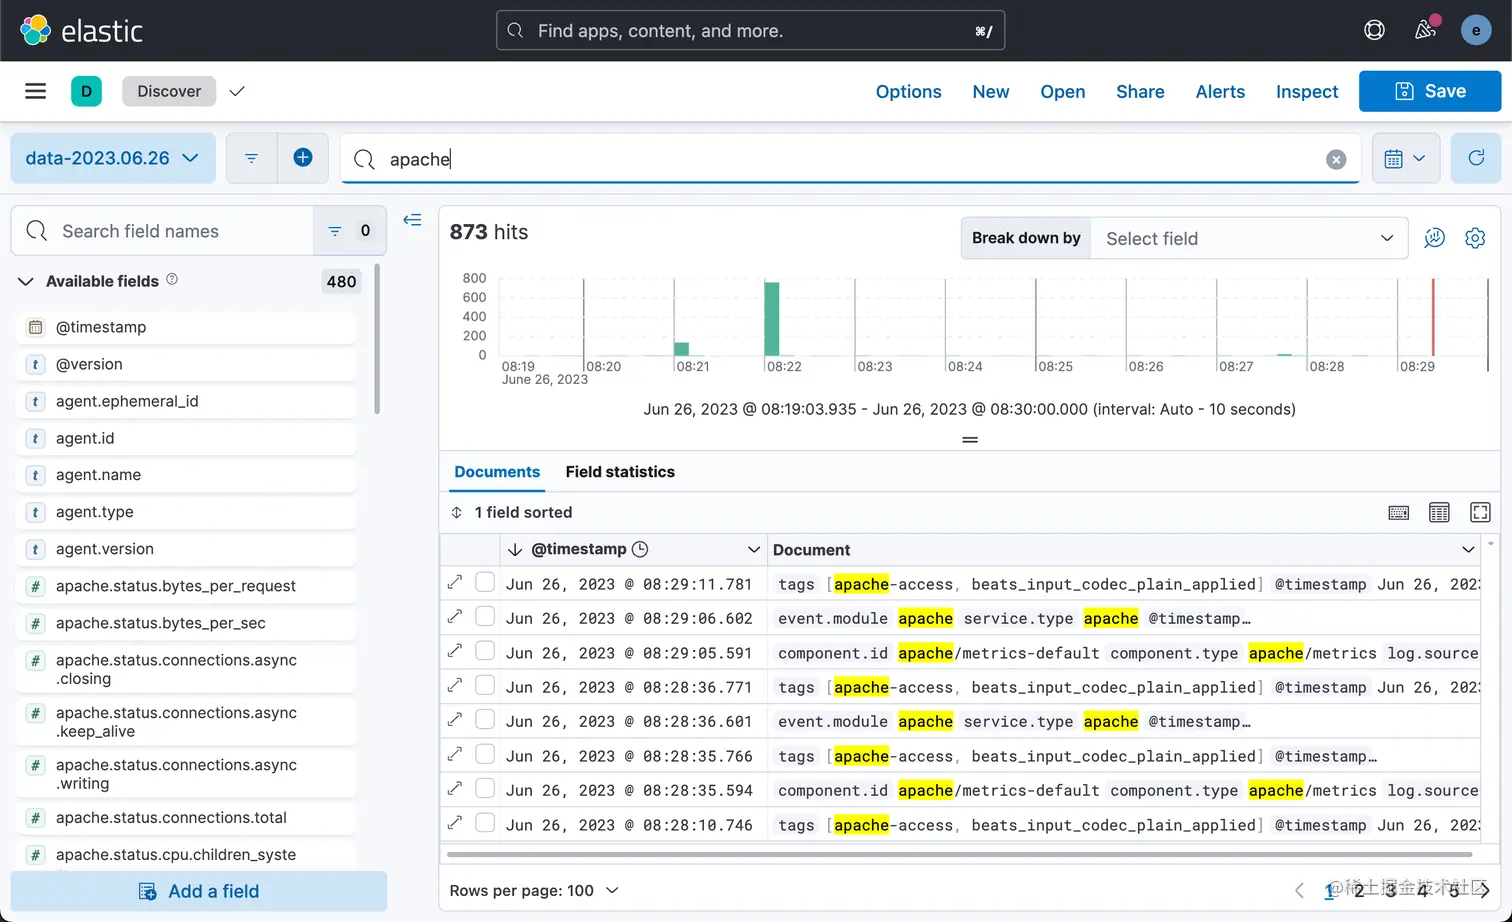Refresh the query results

[1476, 158]
